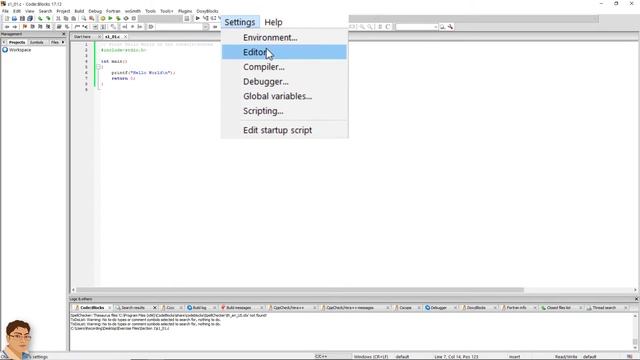Select the Files tab in Management
Viewport: 640px width, 360px height.
click(54, 42)
